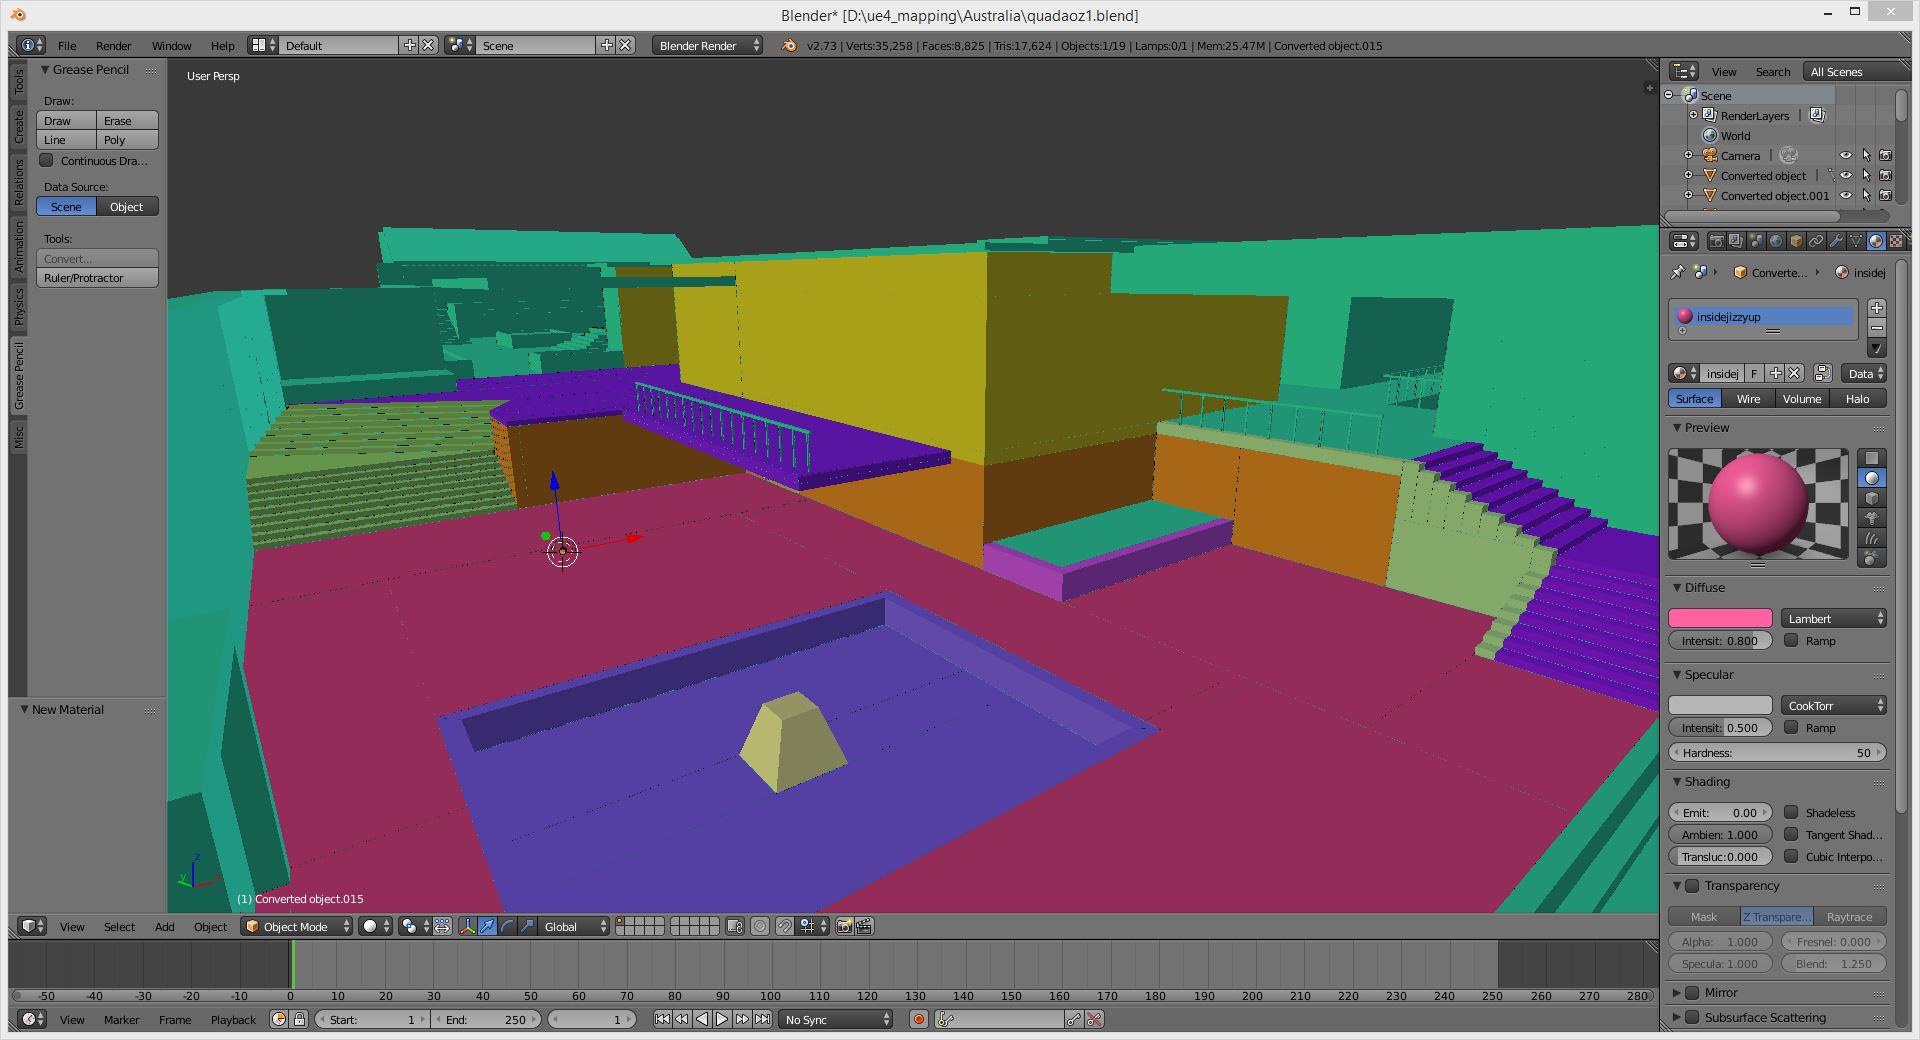Screen dimensions: 1920x1040
Task: Open the Modifiers tab (wrench icon)
Action: pos(1836,241)
